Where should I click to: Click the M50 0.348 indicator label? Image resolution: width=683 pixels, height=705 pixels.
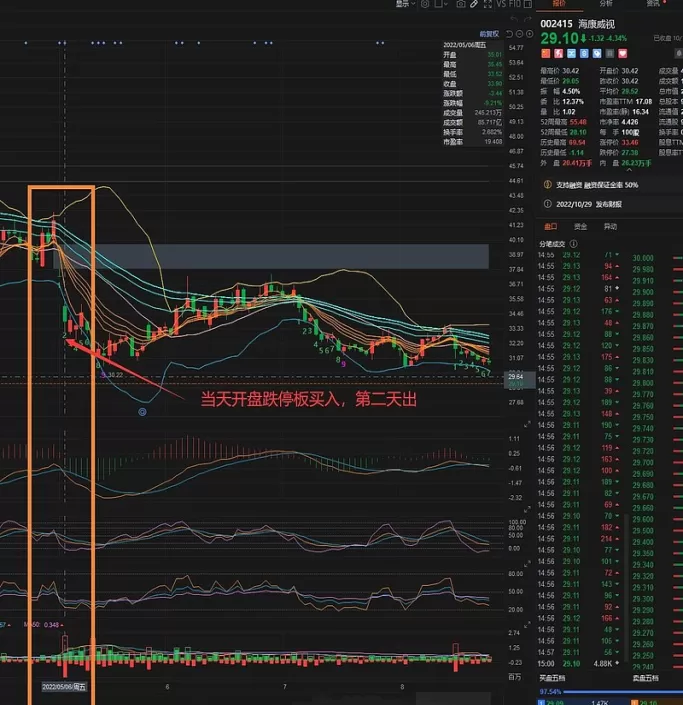pyautogui.click(x=44, y=625)
